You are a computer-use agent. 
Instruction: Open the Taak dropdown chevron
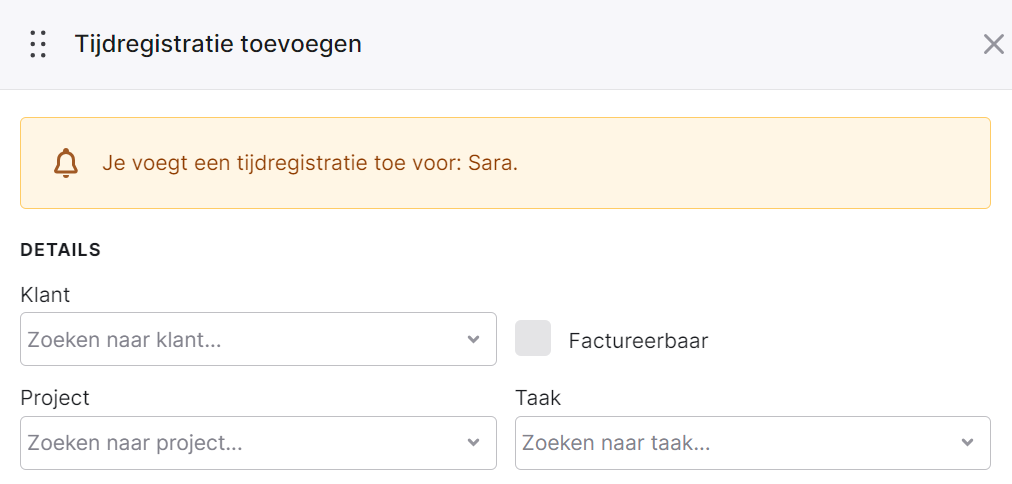point(967,443)
